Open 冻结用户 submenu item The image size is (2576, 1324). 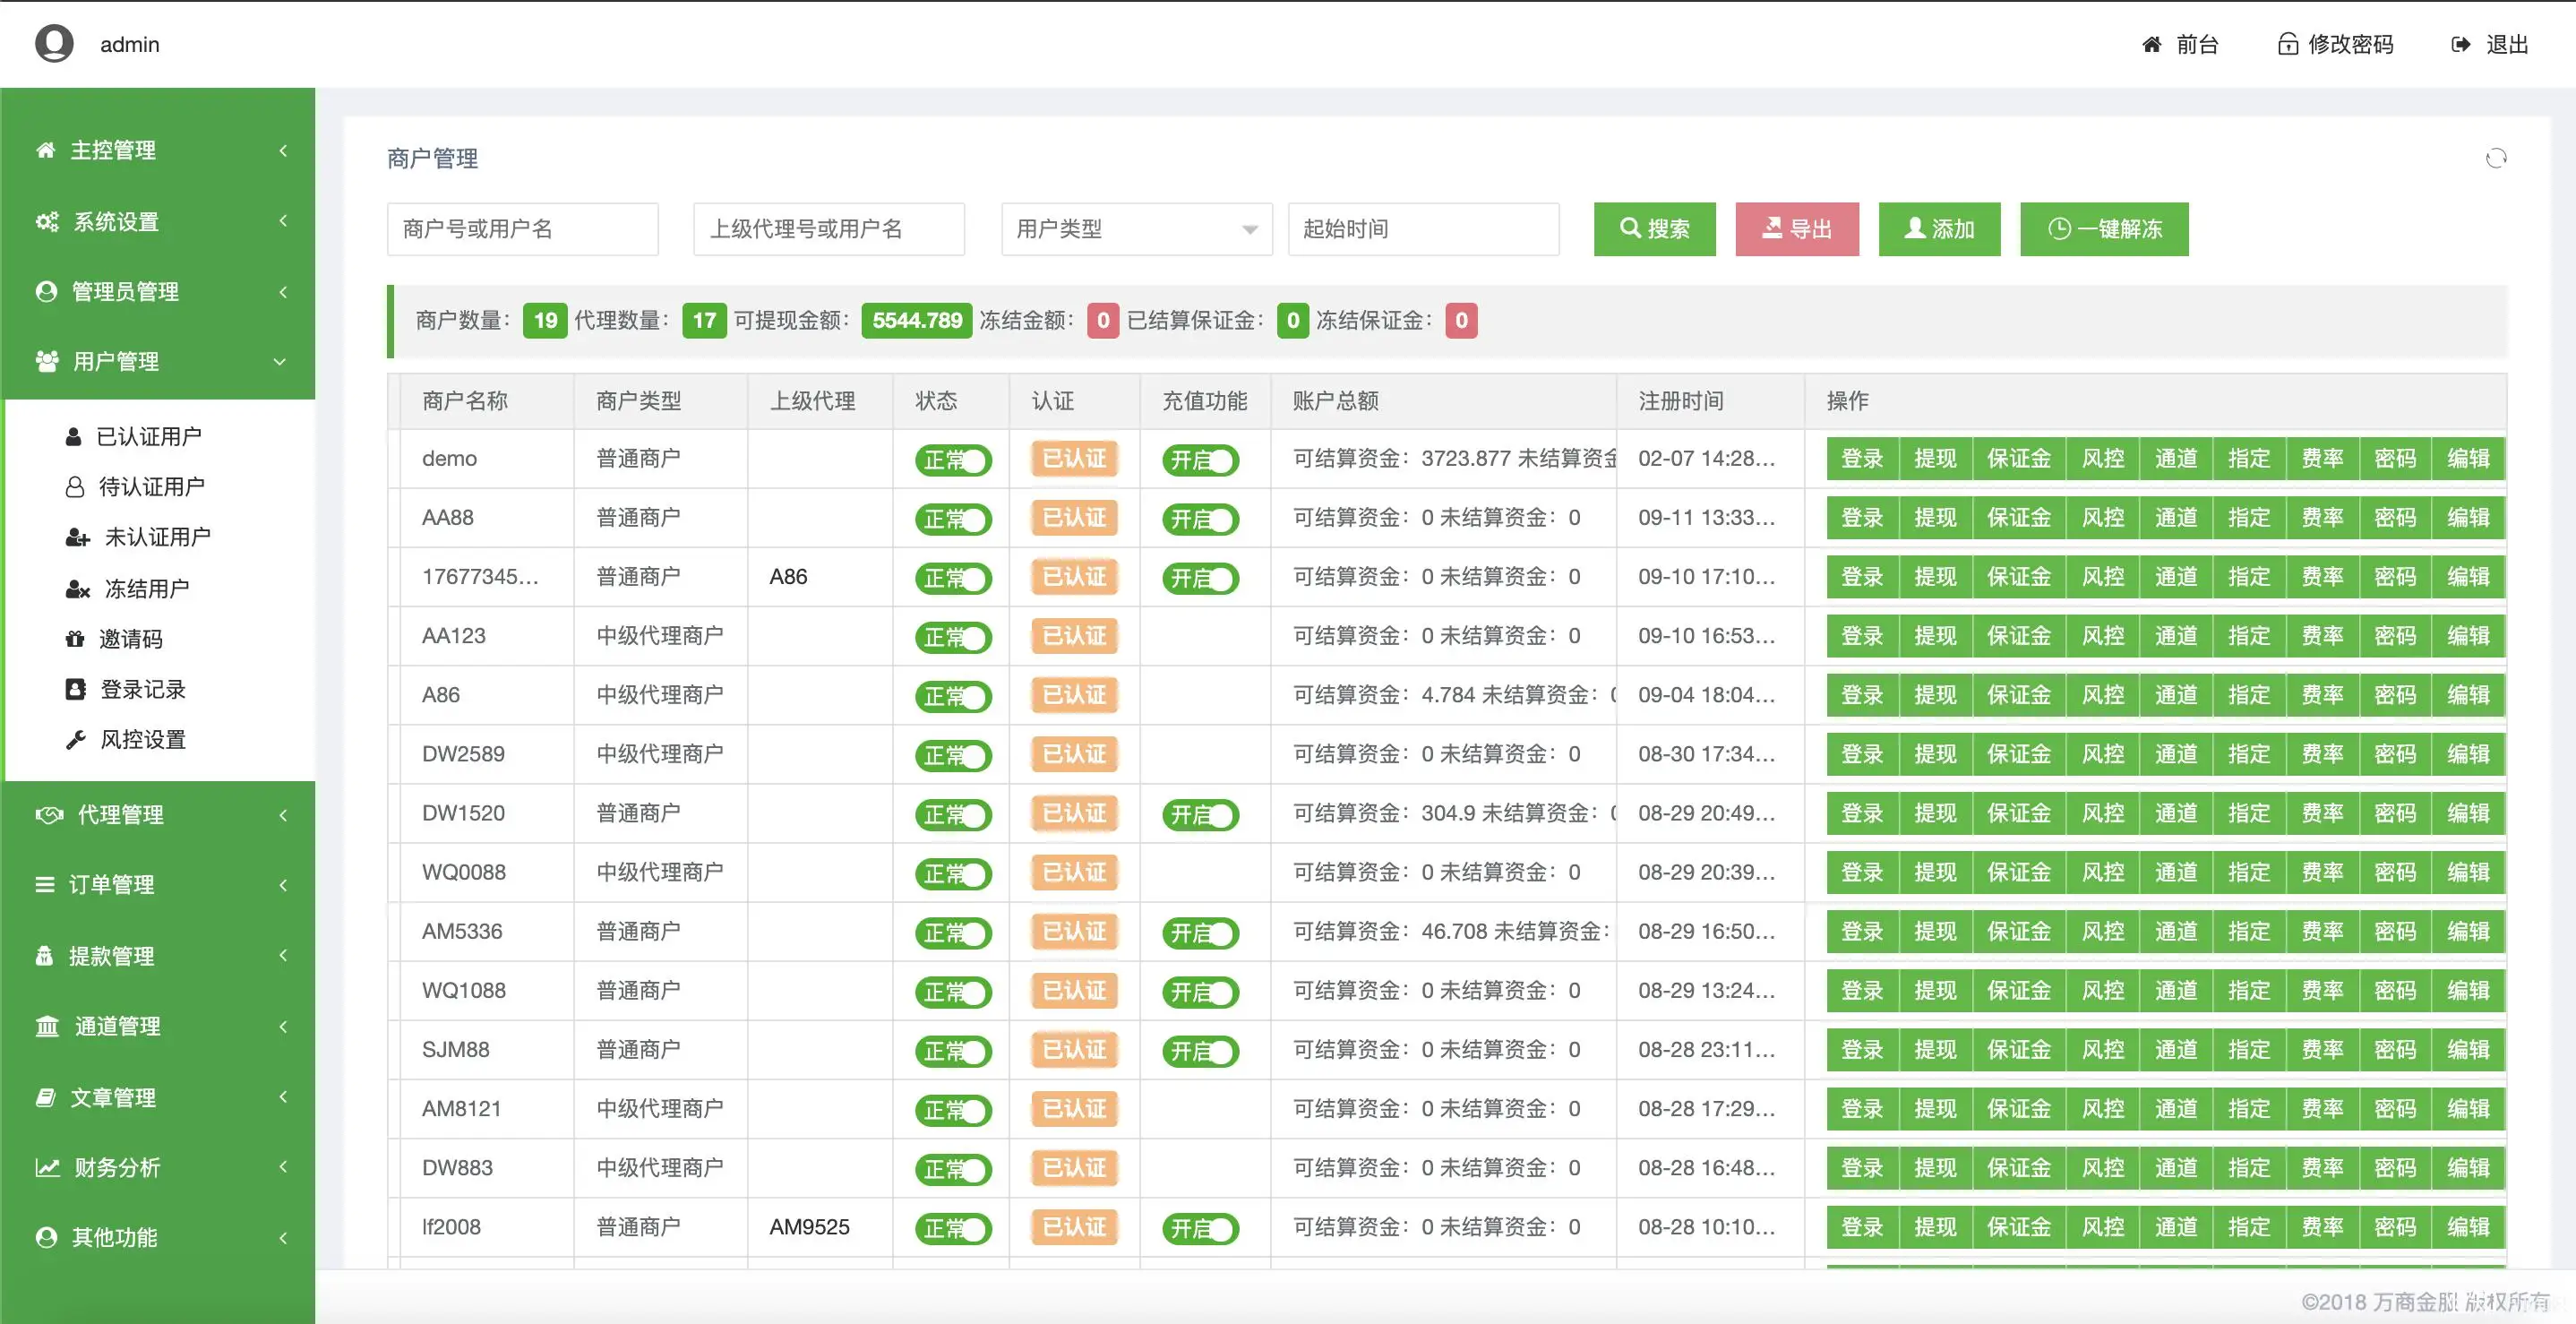click(x=160, y=589)
